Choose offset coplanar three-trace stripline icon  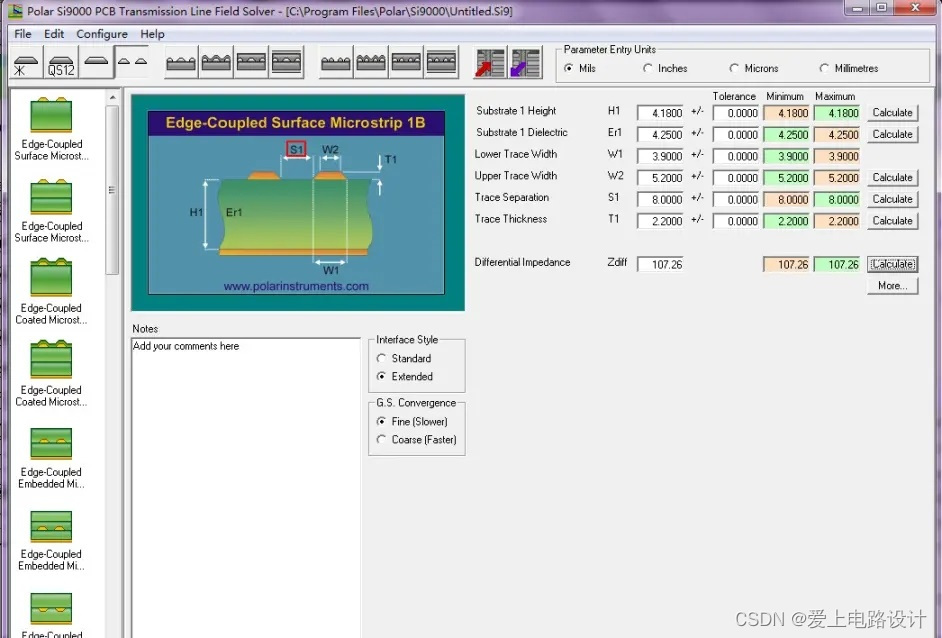point(287,62)
